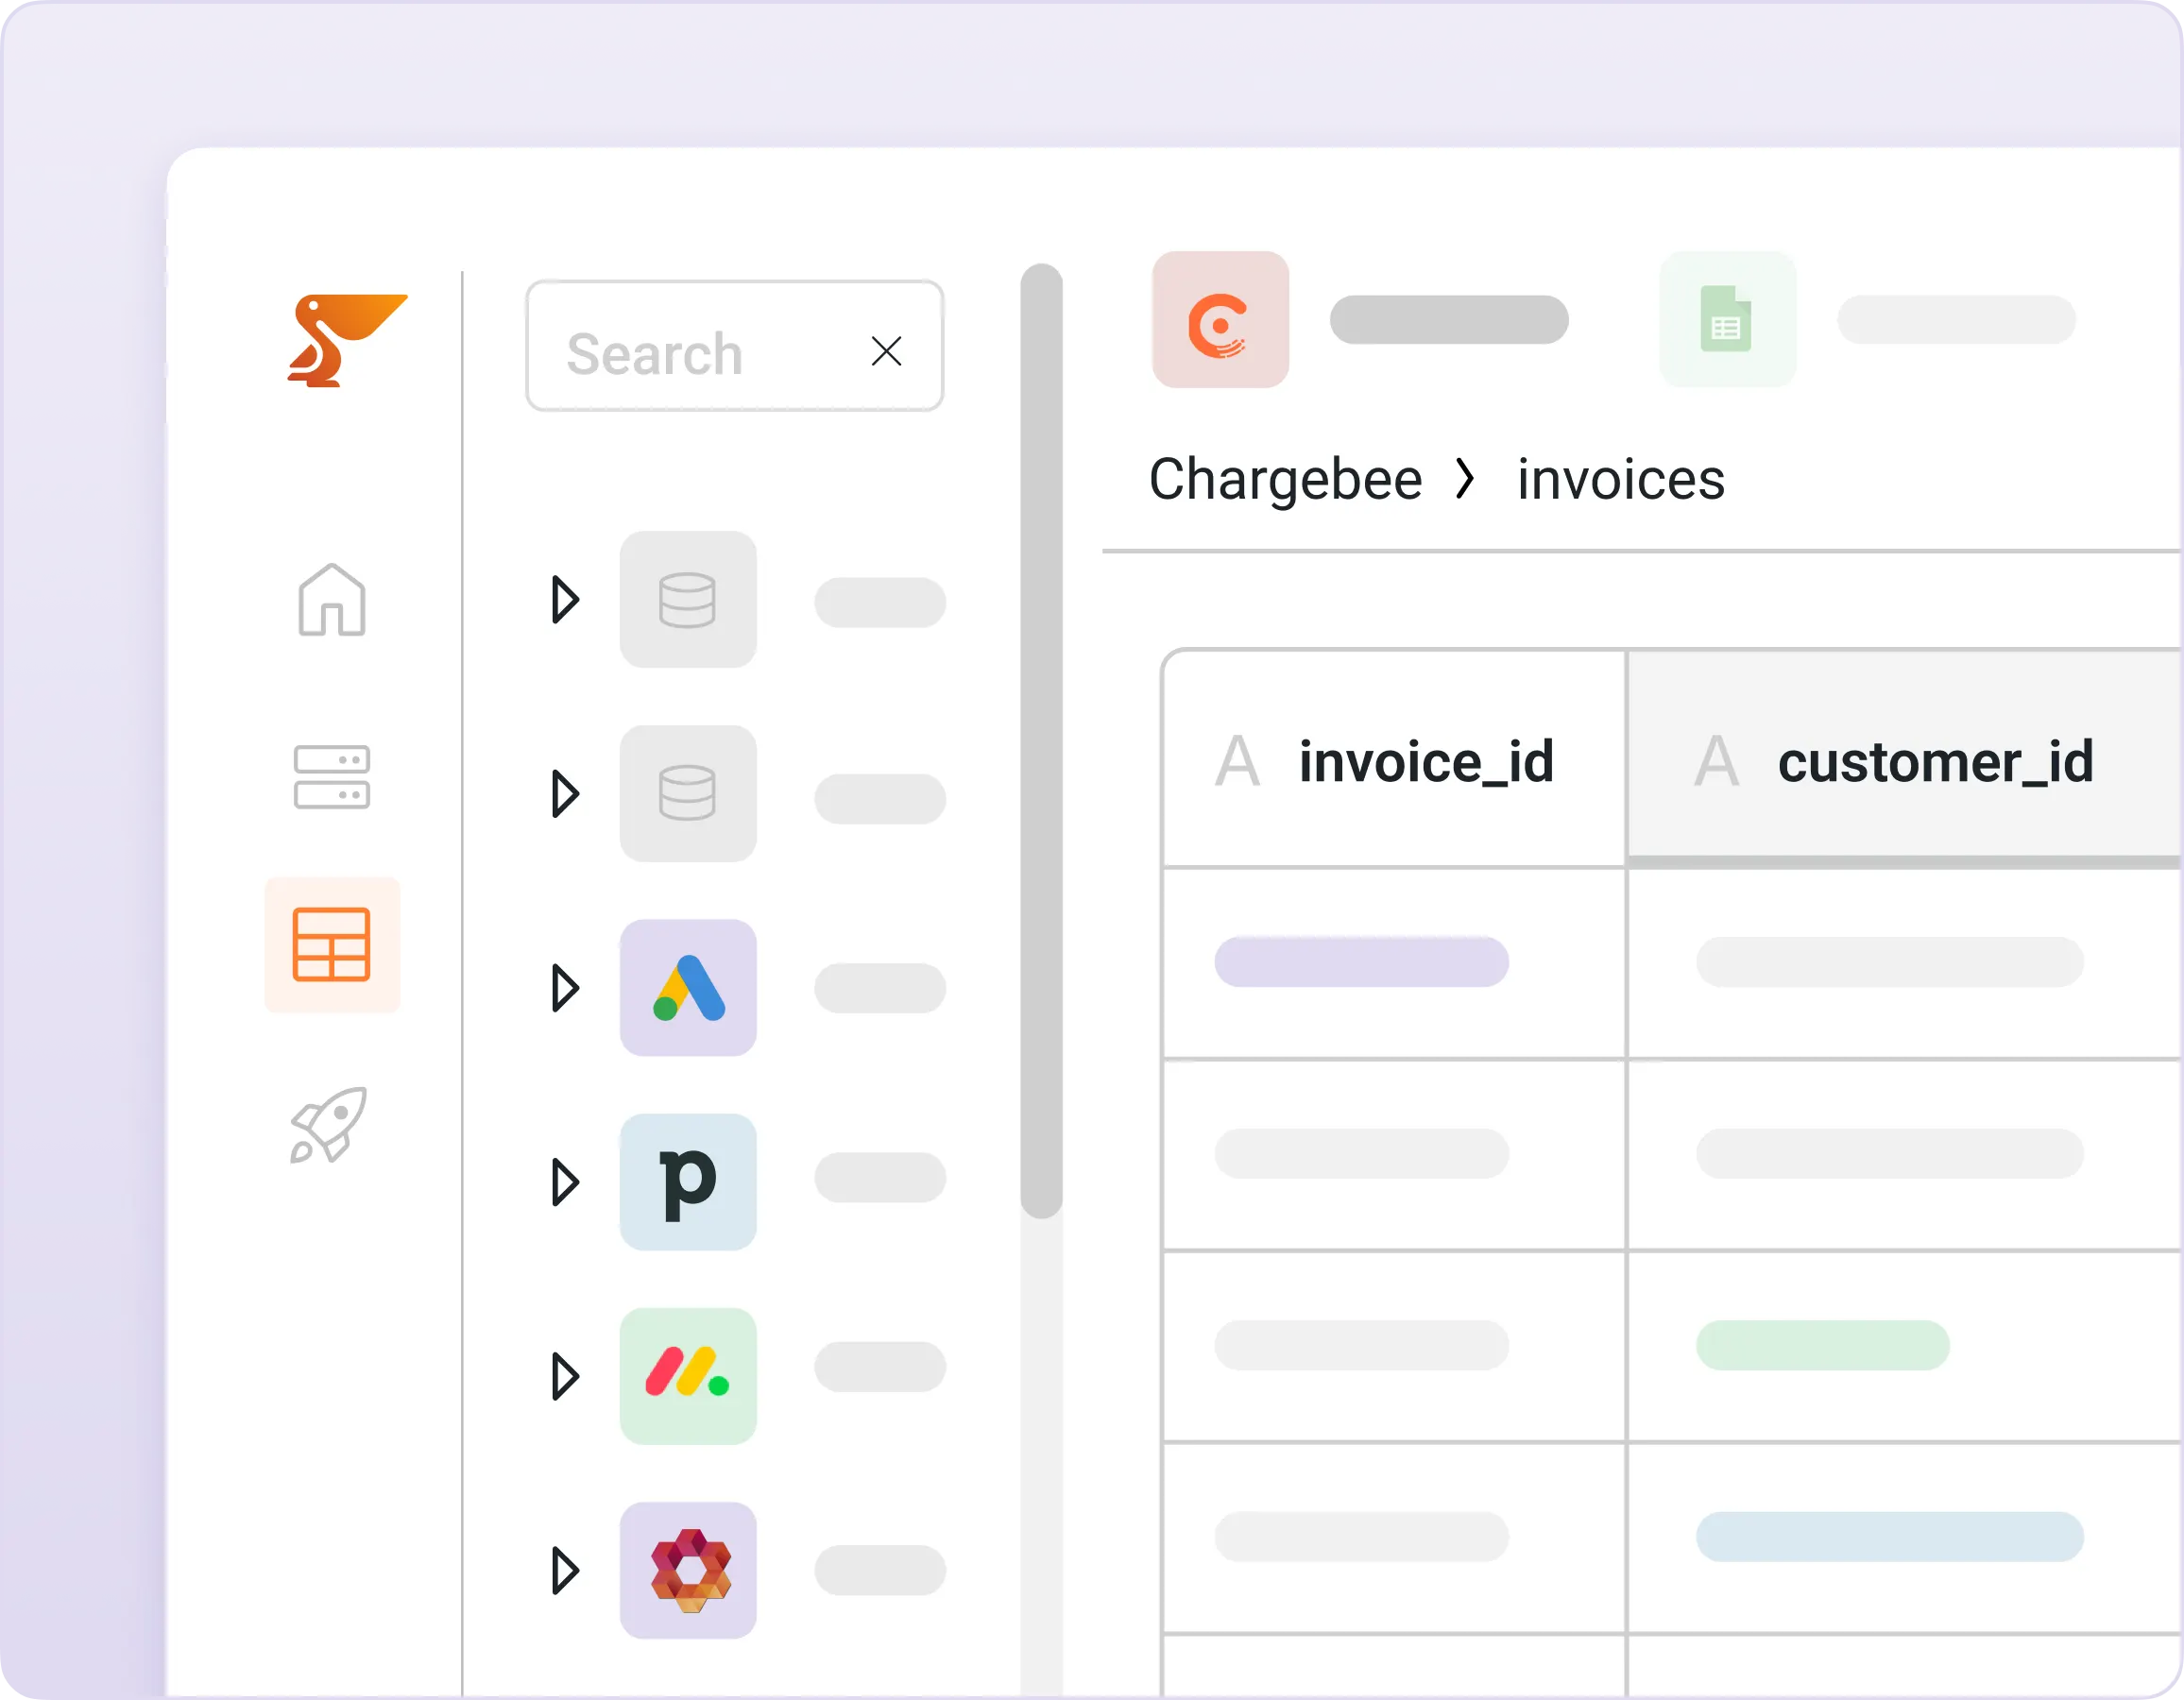
Task: Open the database servers sidebar icon
Action: pos(331,776)
